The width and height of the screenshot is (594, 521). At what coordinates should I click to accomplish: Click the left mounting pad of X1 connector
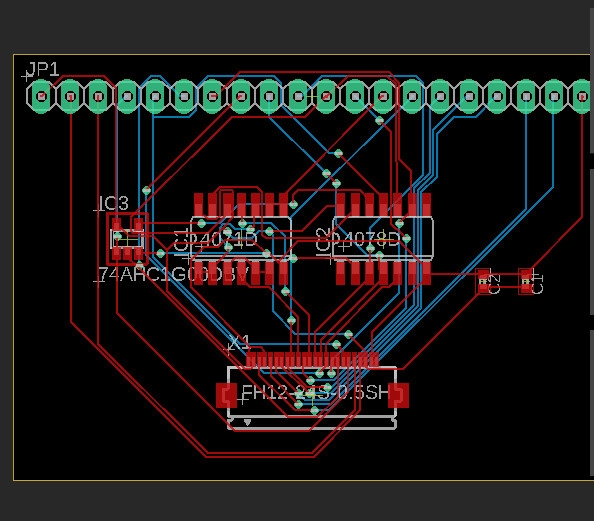[x=226, y=395]
